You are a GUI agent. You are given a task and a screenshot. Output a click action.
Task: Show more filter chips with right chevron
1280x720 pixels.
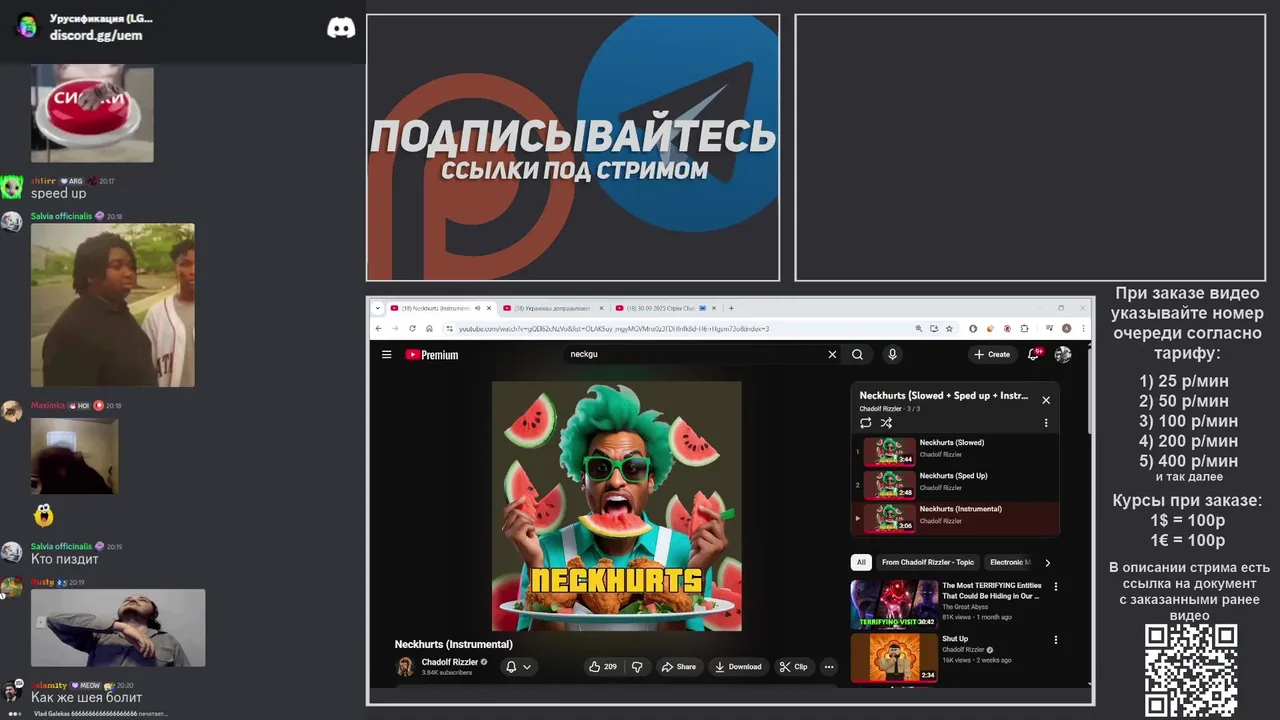(x=1047, y=562)
